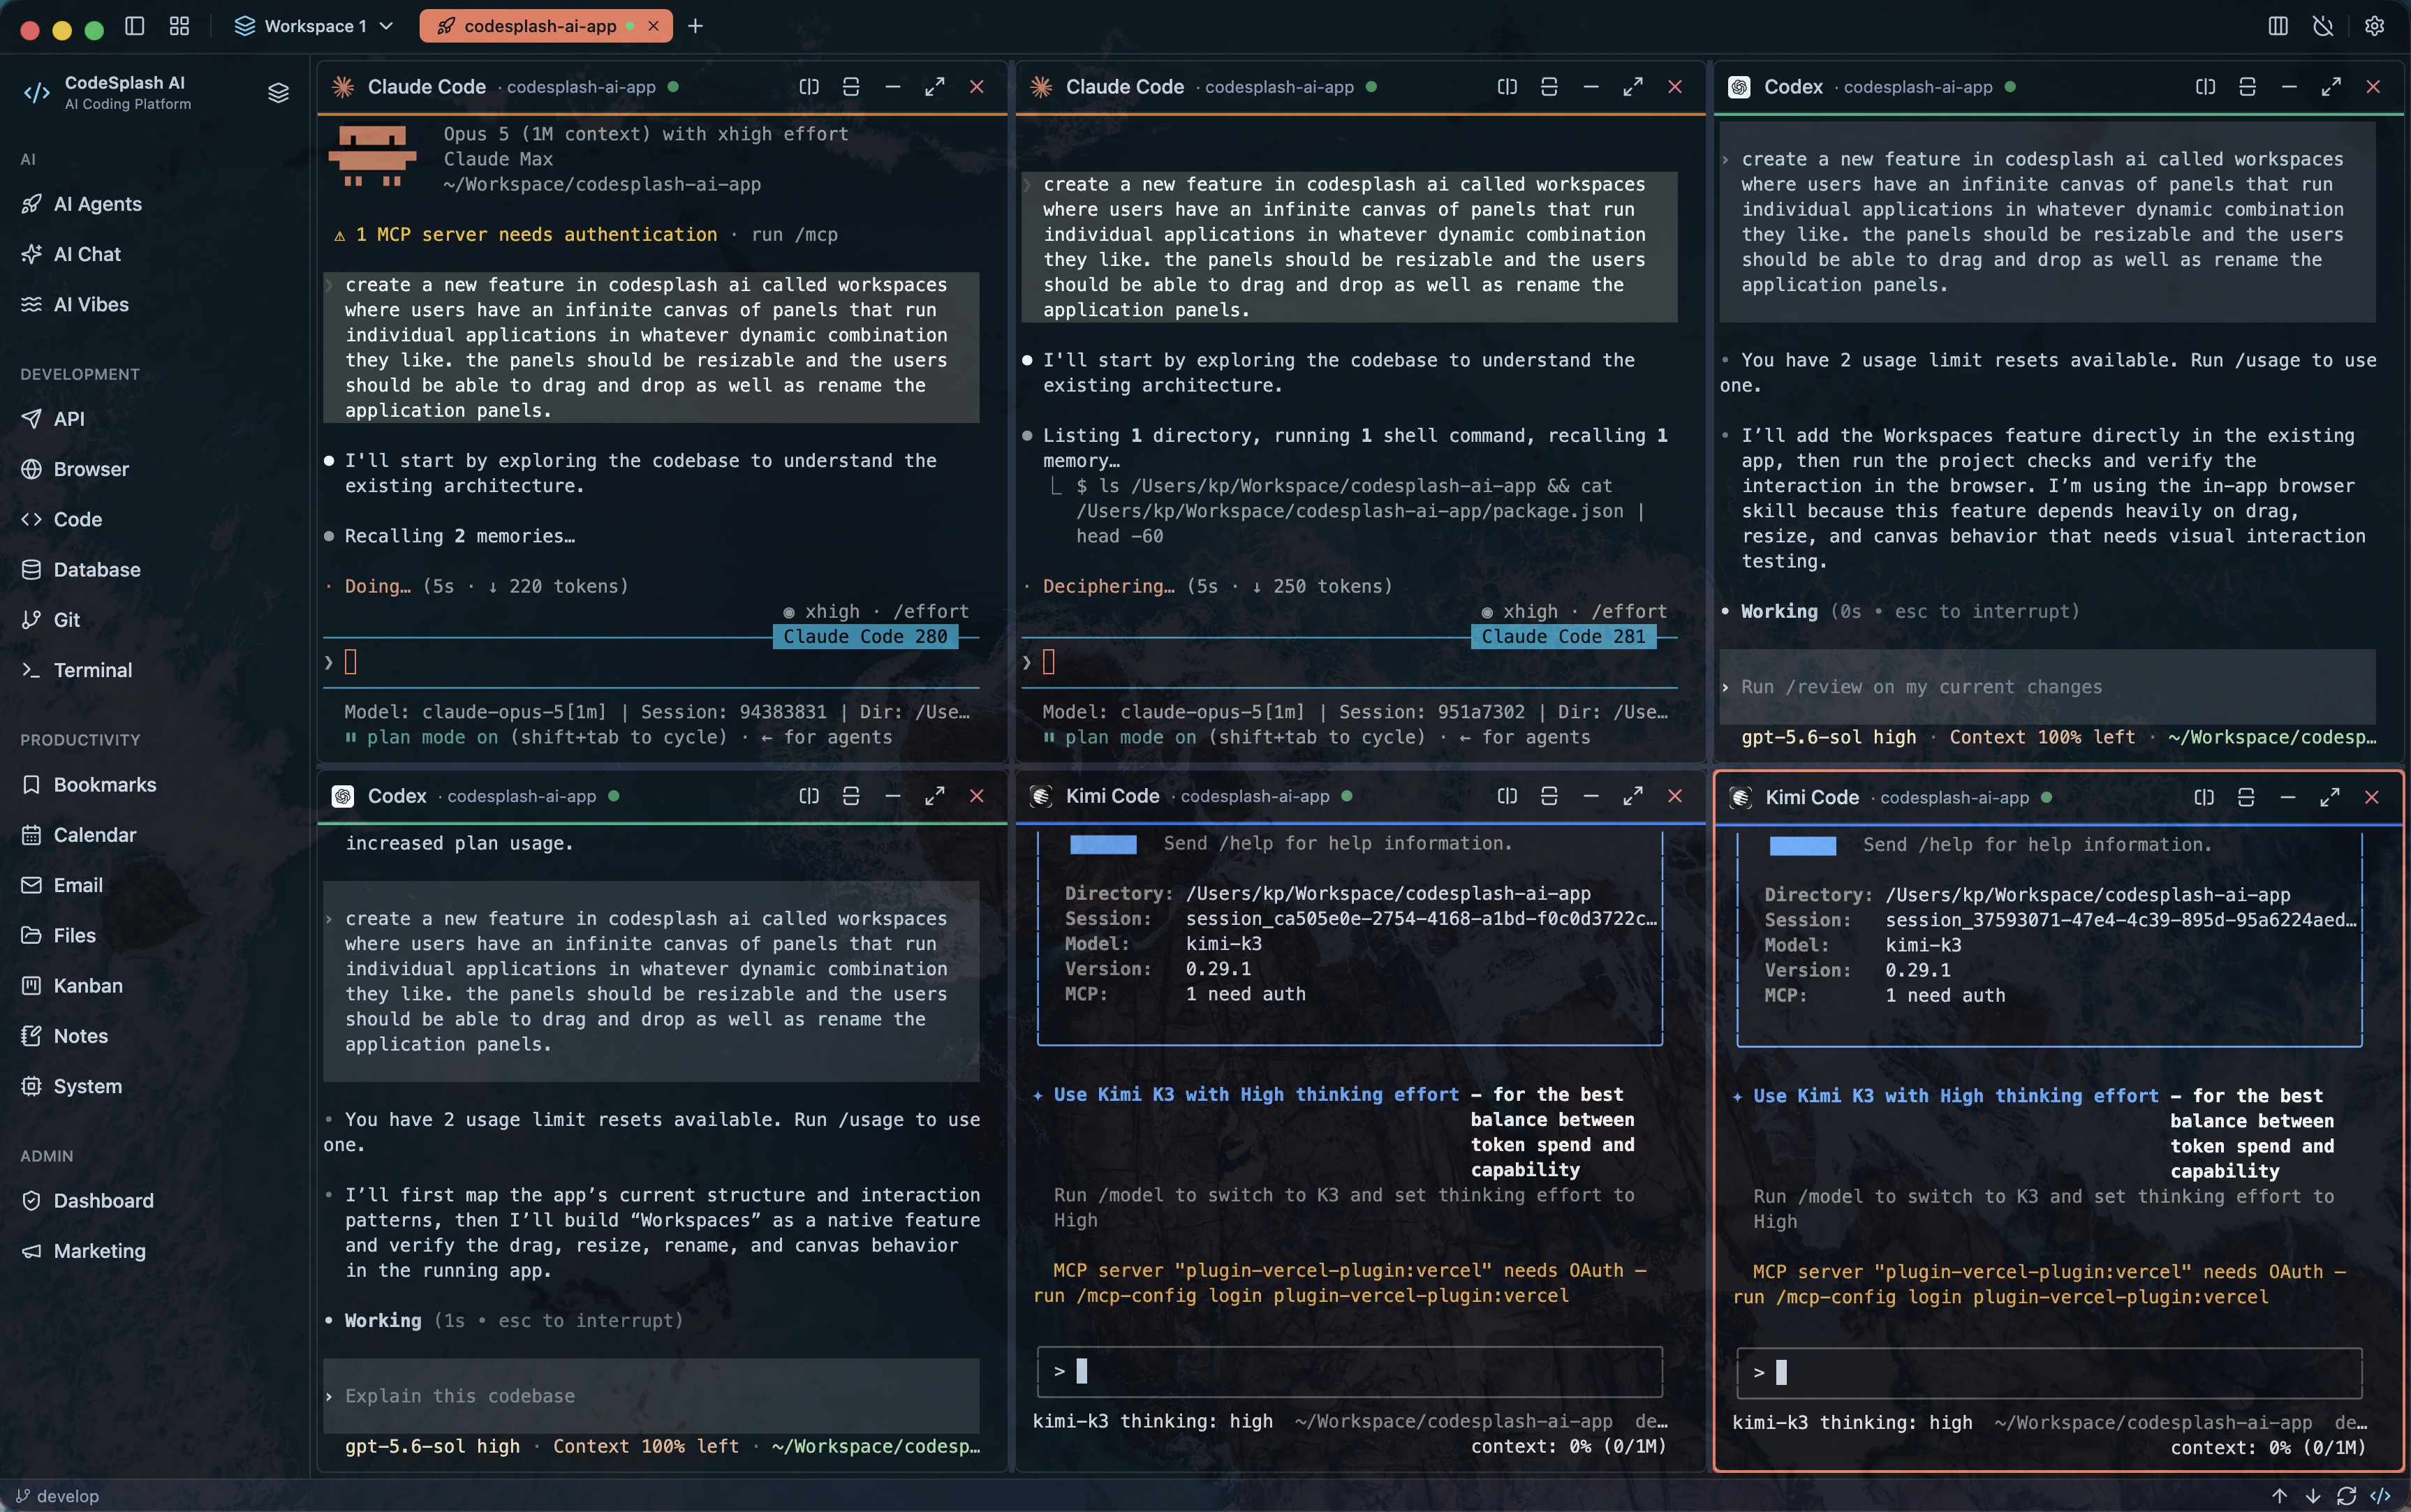Add a new tab with the plus button
Image resolution: width=2411 pixels, height=1512 pixels.
[x=695, y=26]
